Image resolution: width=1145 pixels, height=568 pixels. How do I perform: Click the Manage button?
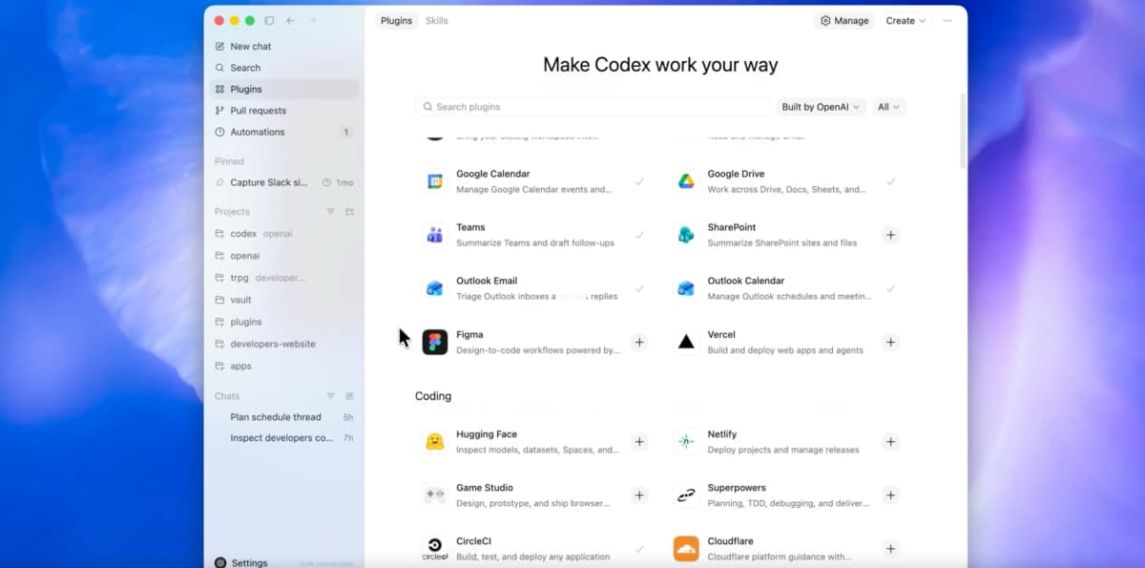pyautogui.click(x=844, y=21)
